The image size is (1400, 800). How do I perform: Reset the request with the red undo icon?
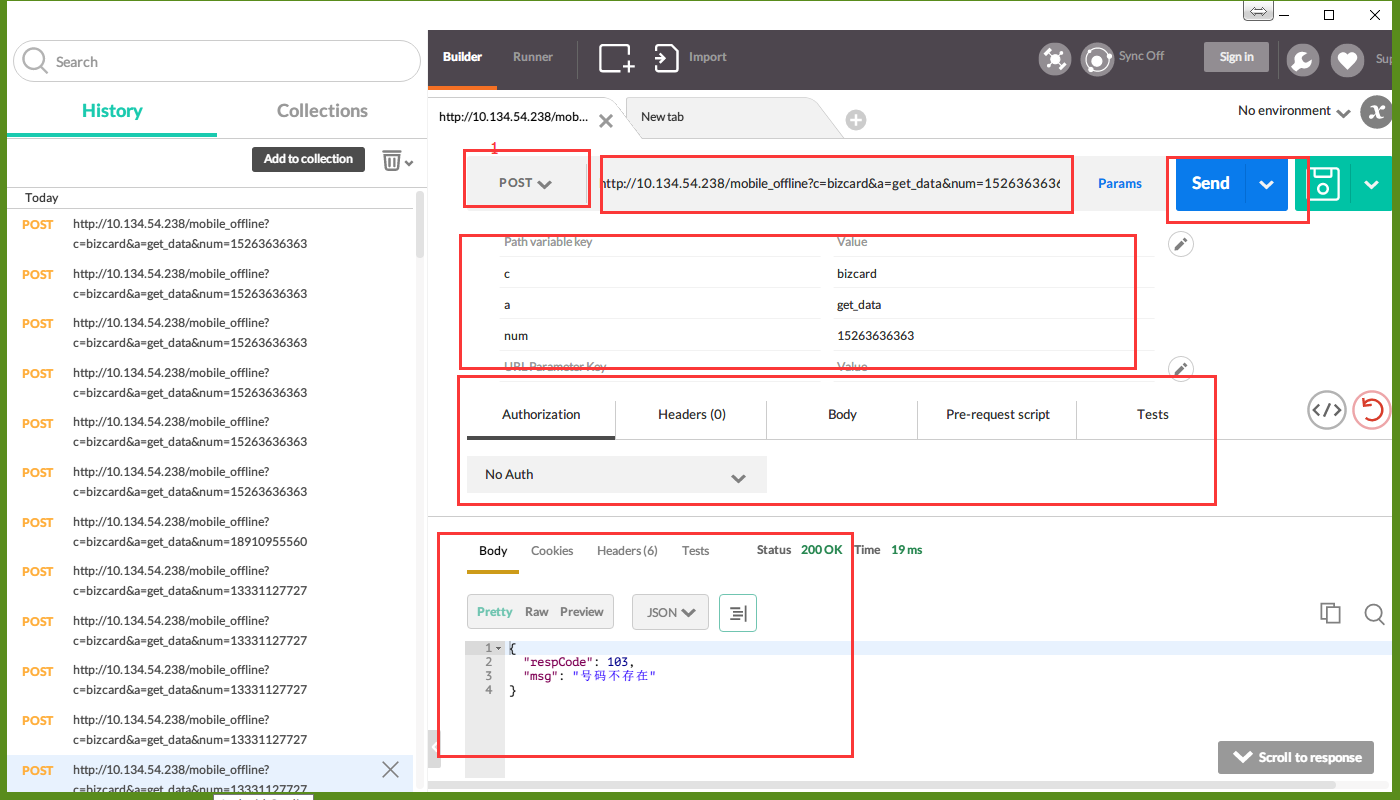pyautogui.click(x=1372, y=409)
